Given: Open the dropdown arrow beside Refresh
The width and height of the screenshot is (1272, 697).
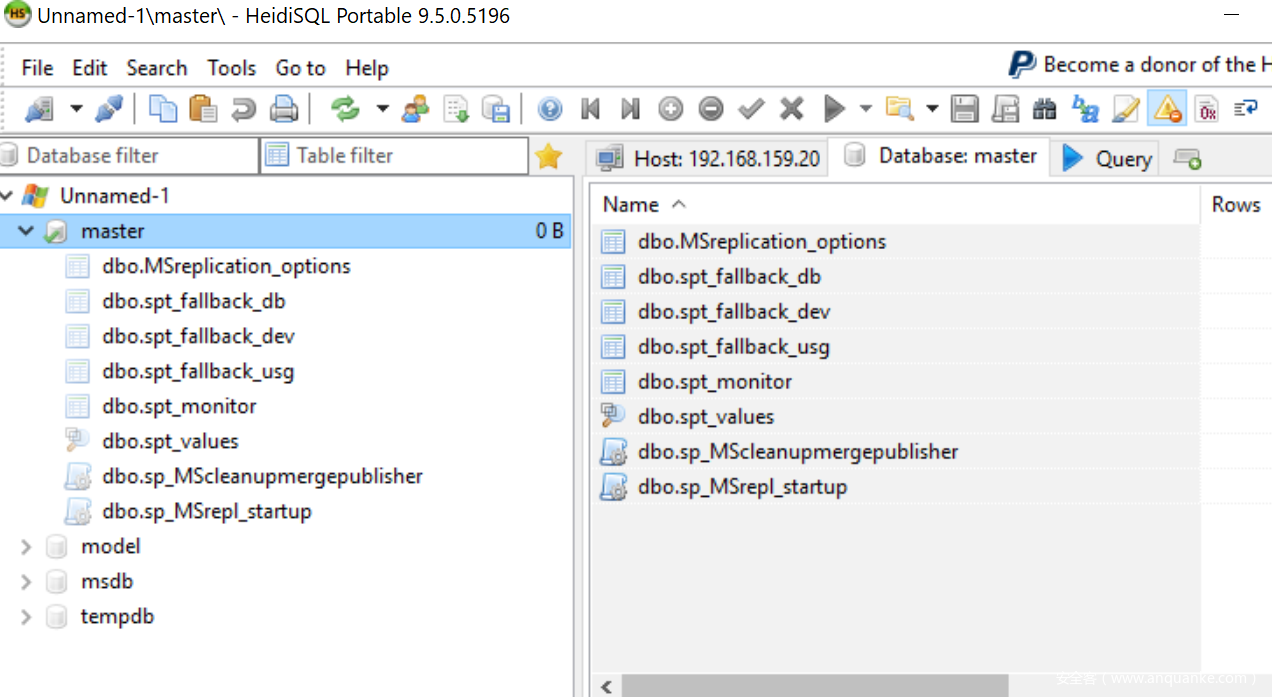Looking at the screenshot, I should pyautogui.click(x=381, y=108).
